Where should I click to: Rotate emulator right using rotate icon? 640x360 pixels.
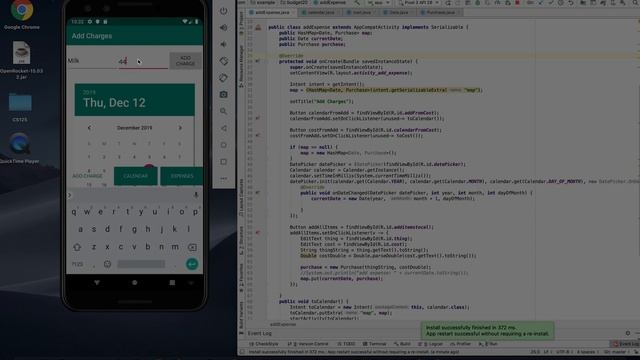(223, 78)
